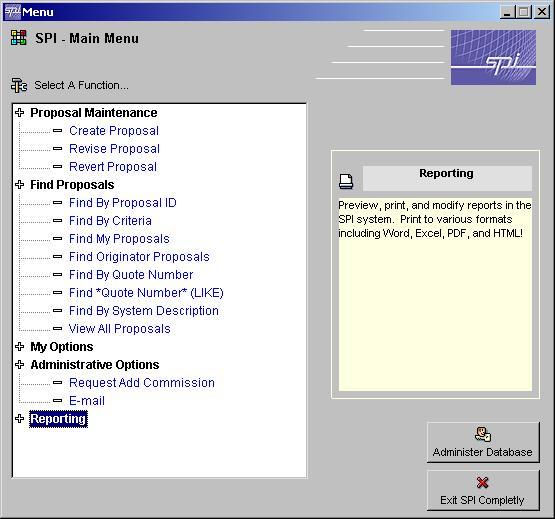
Task: Click the SPI logo image
Action: (493, 57)
